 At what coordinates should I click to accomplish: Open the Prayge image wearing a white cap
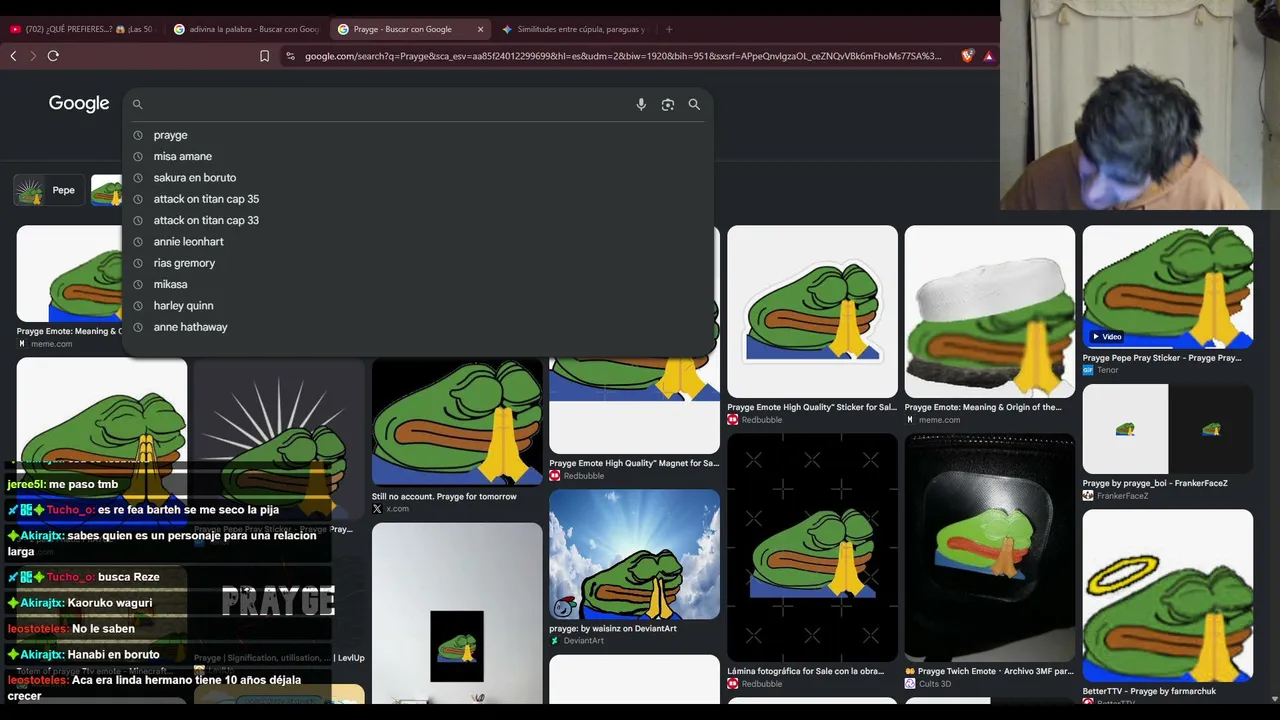point(990,311)
